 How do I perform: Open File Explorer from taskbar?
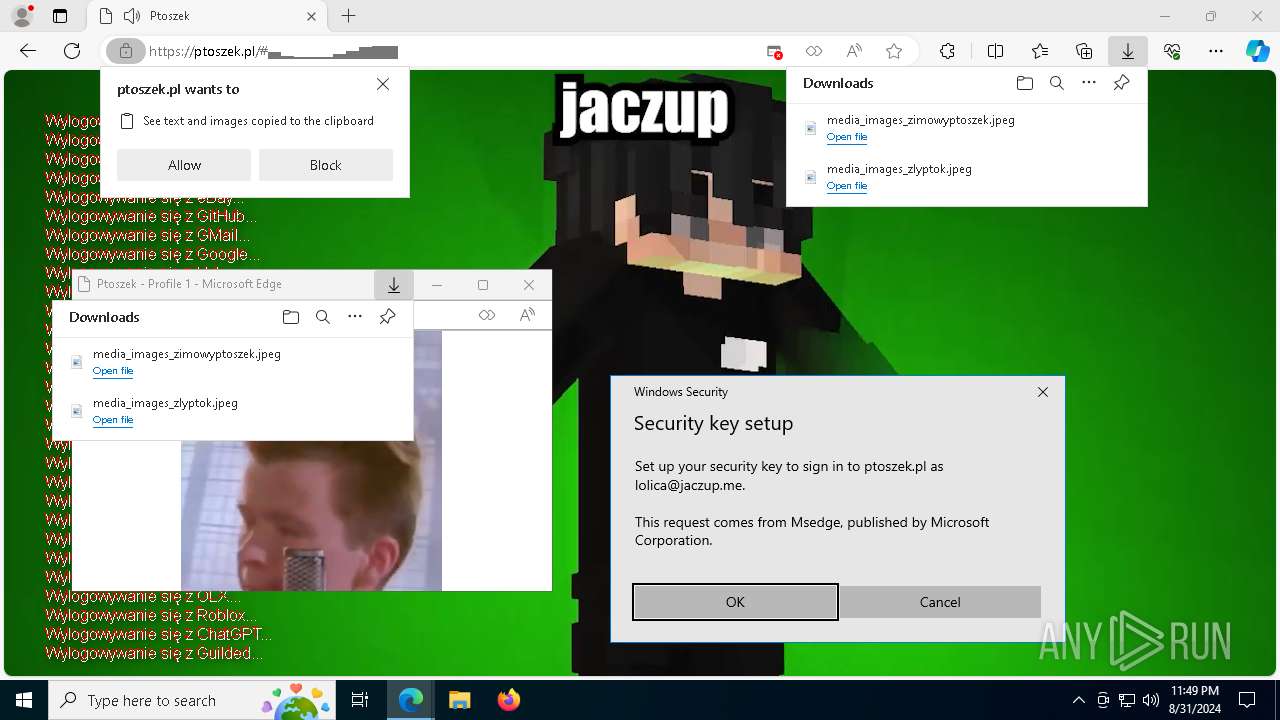point(459,700)
